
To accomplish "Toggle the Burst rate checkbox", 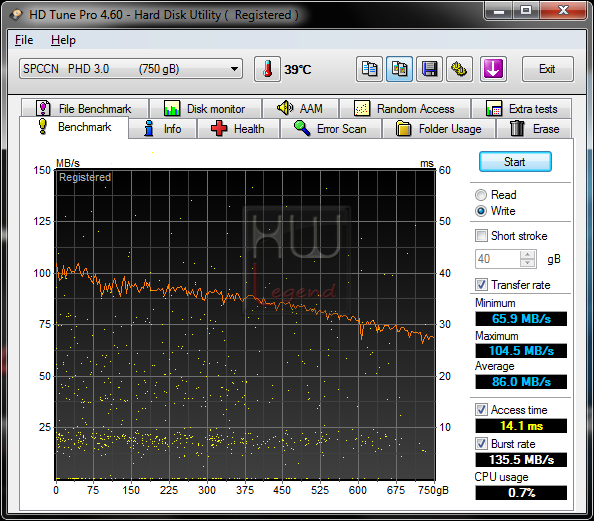I will pyautogui.click(x=481, y=444).
